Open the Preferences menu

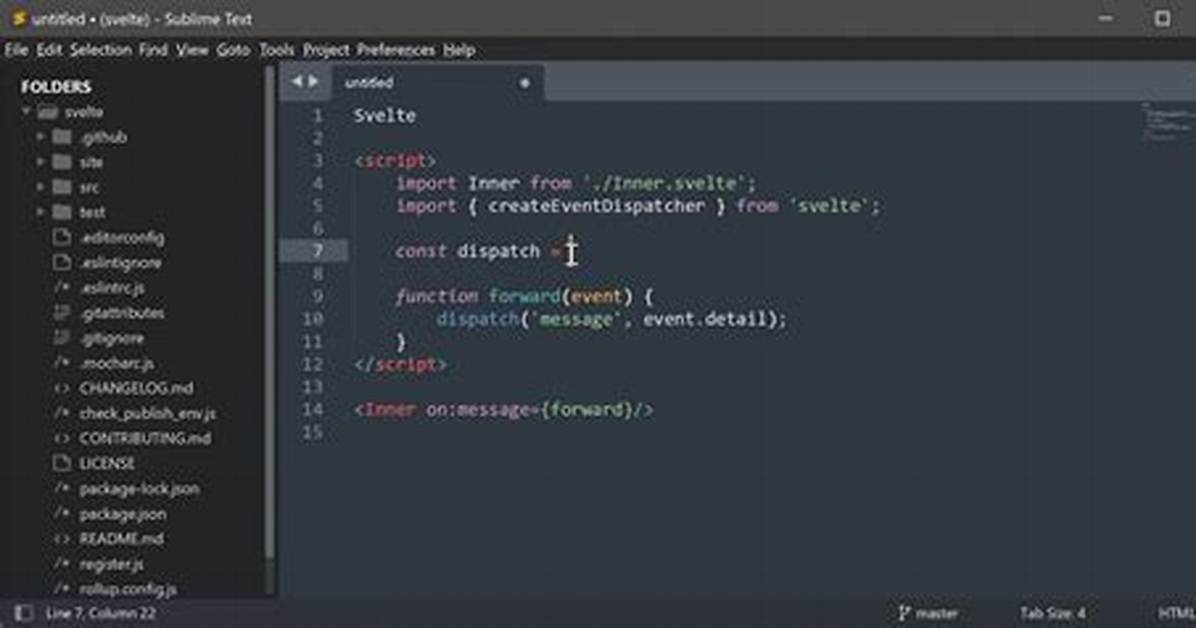click(x=396, y=50)
